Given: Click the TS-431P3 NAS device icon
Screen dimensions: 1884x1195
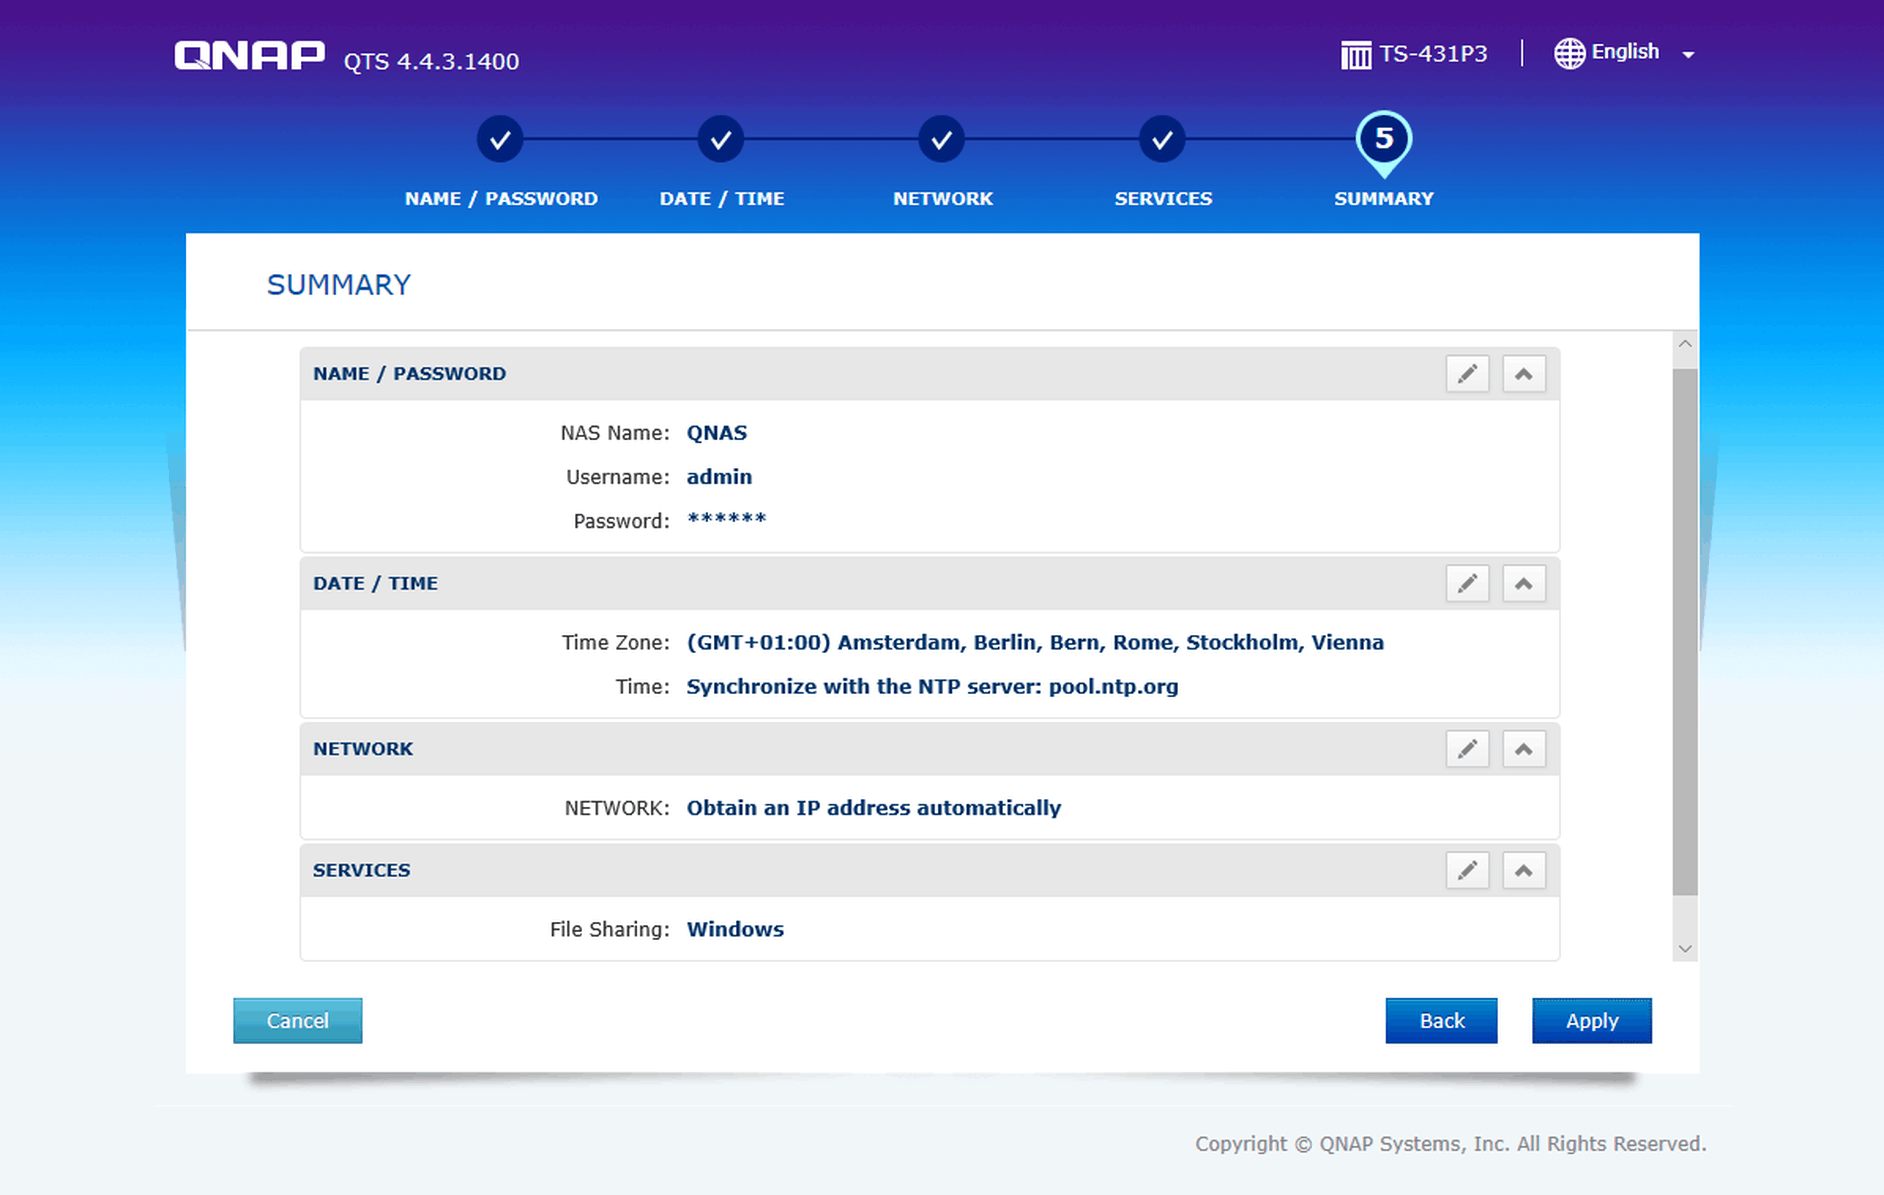Looking at the screenshot, I should point(1355,55).
